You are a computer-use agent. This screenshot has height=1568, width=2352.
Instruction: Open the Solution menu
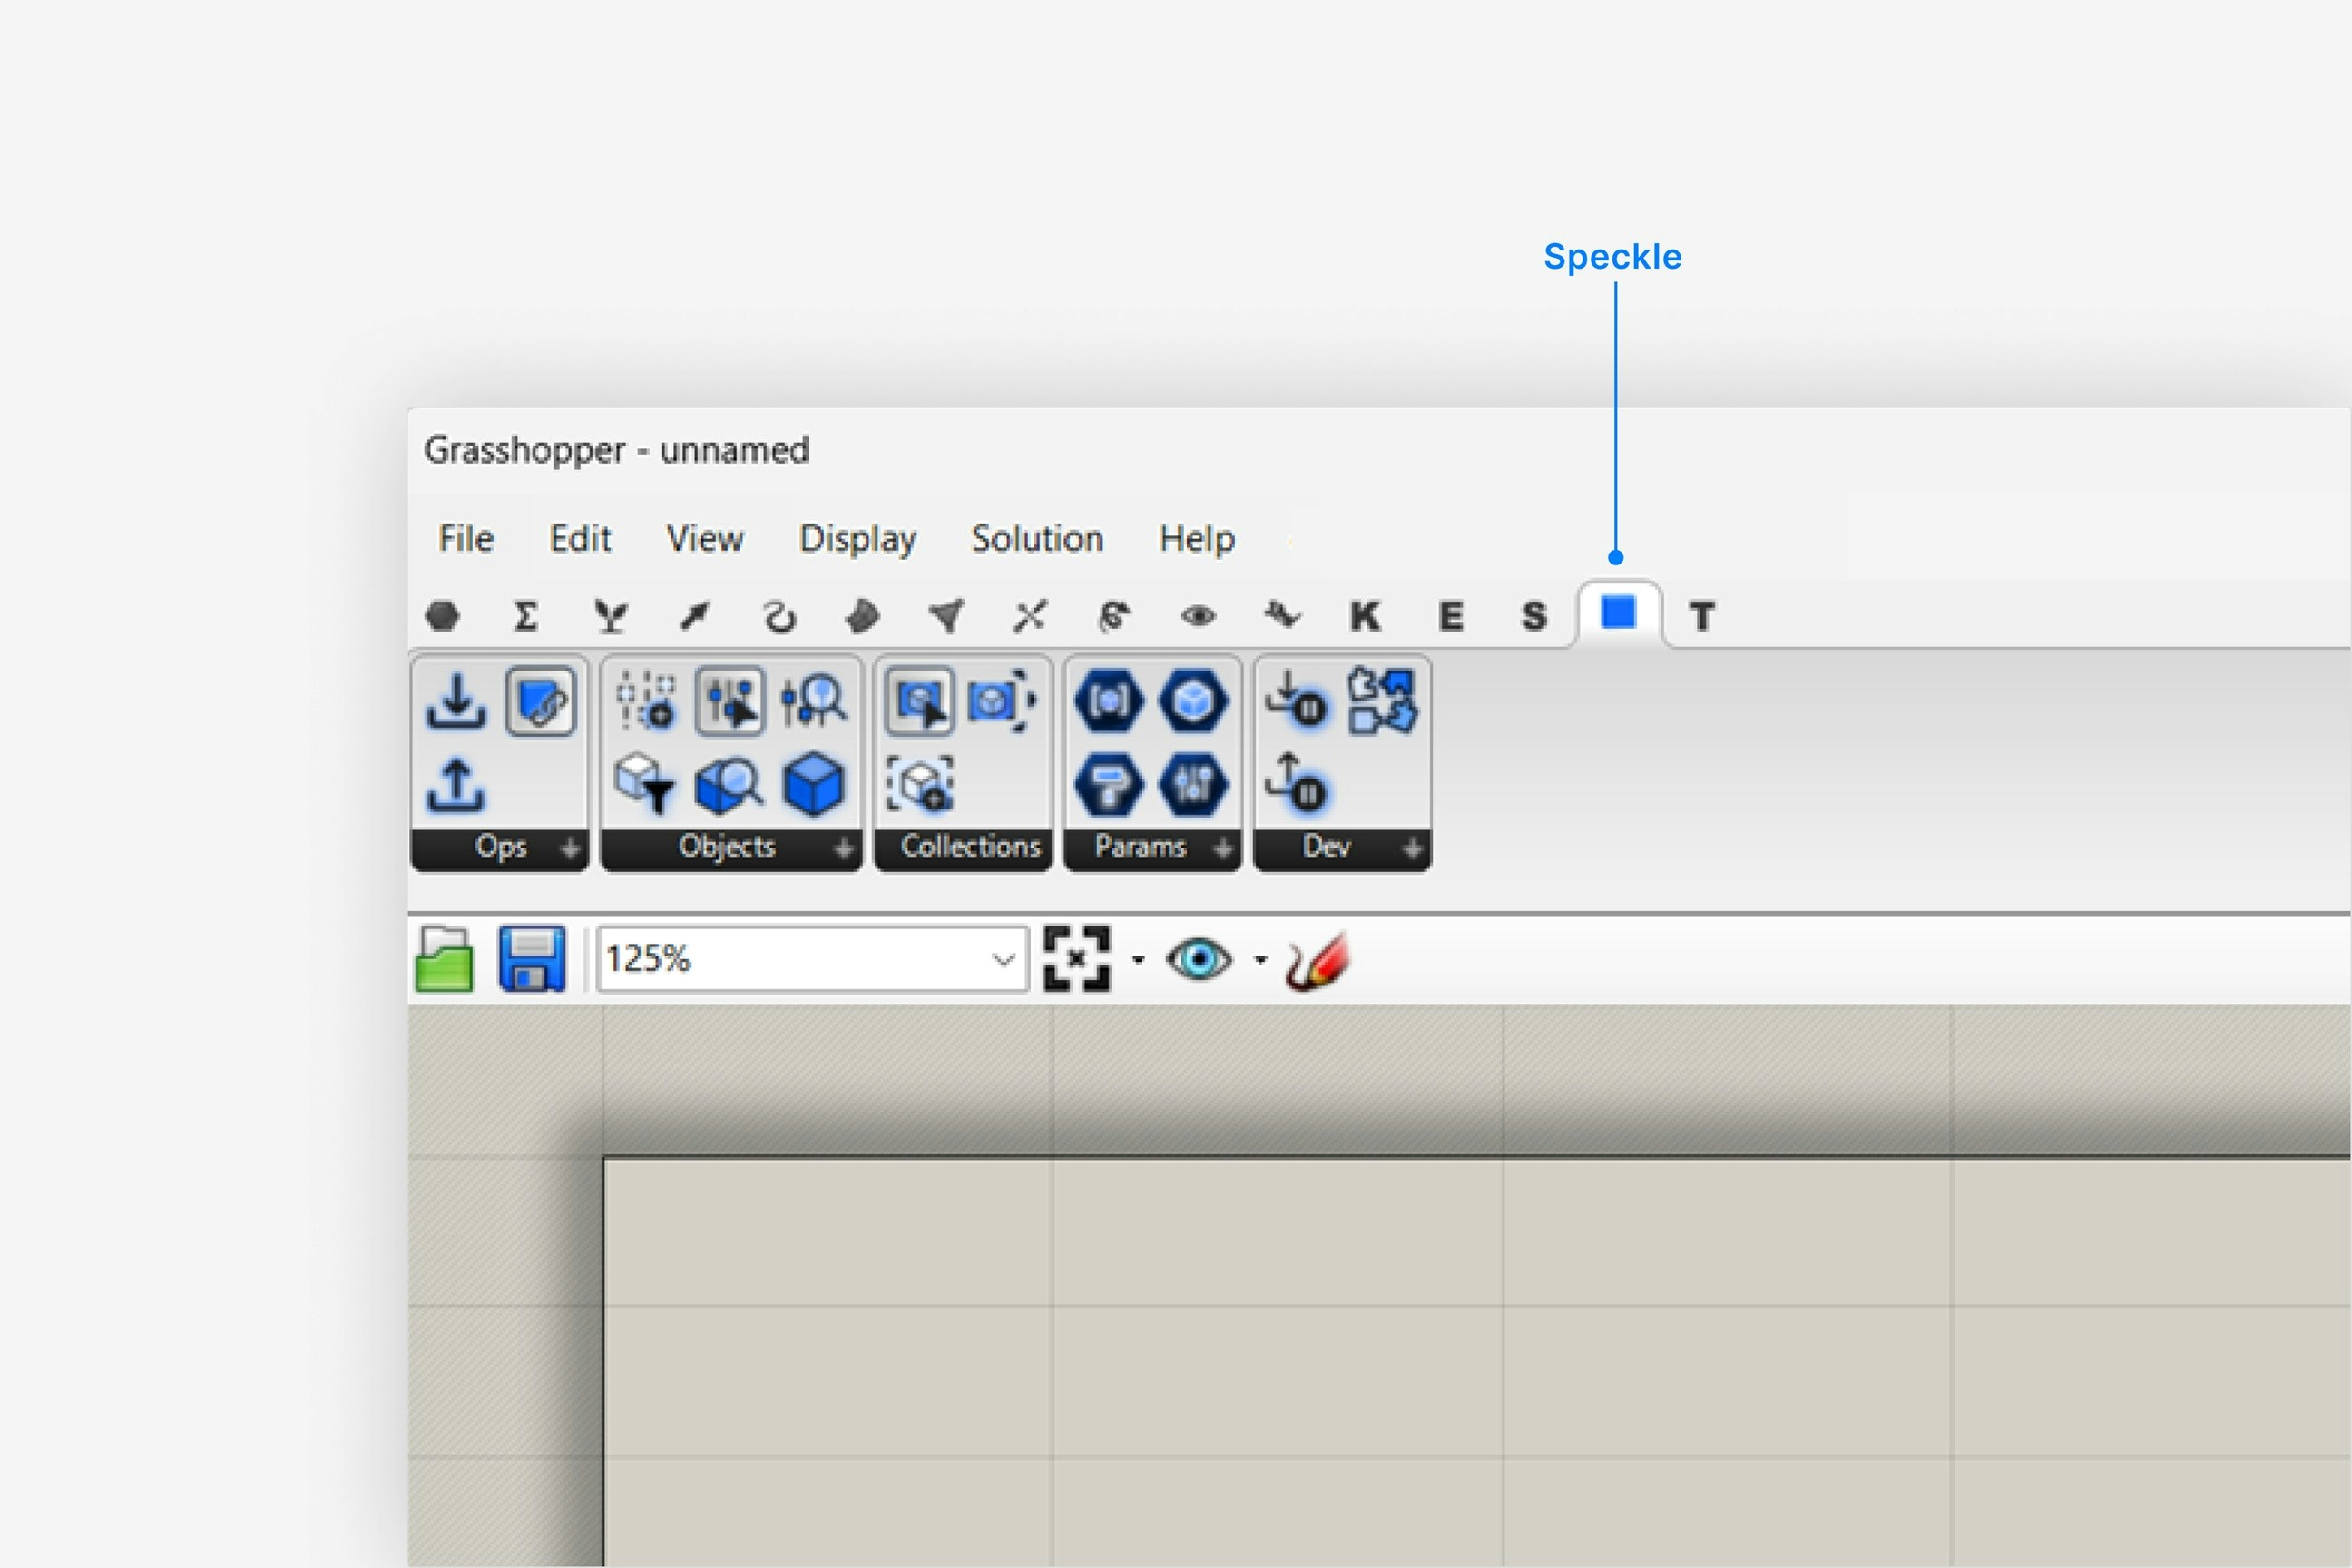click(1037, 539)
